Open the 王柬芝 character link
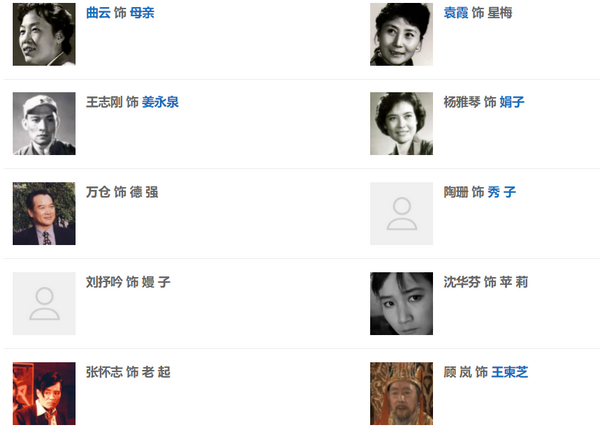Image resolution: width=600 pixels, height=428 pixels. [x=510, y=372]
